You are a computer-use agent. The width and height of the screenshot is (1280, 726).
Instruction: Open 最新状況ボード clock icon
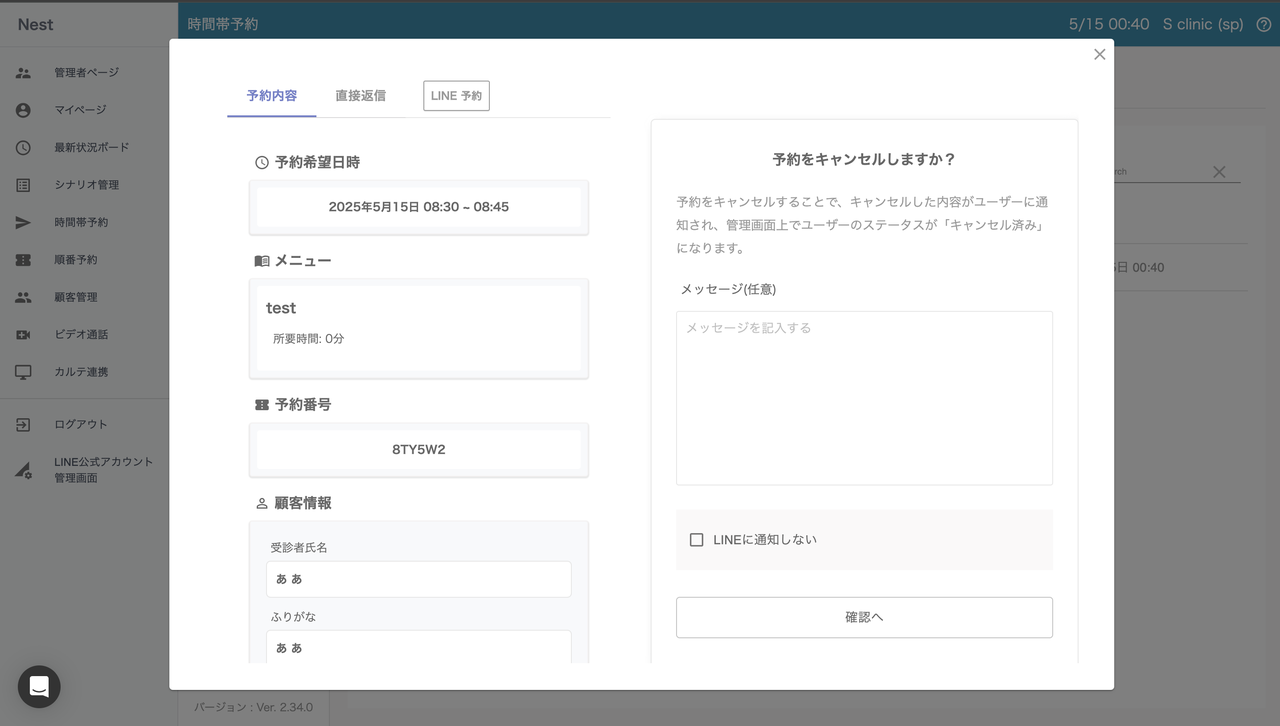click(x=23, y=148)
